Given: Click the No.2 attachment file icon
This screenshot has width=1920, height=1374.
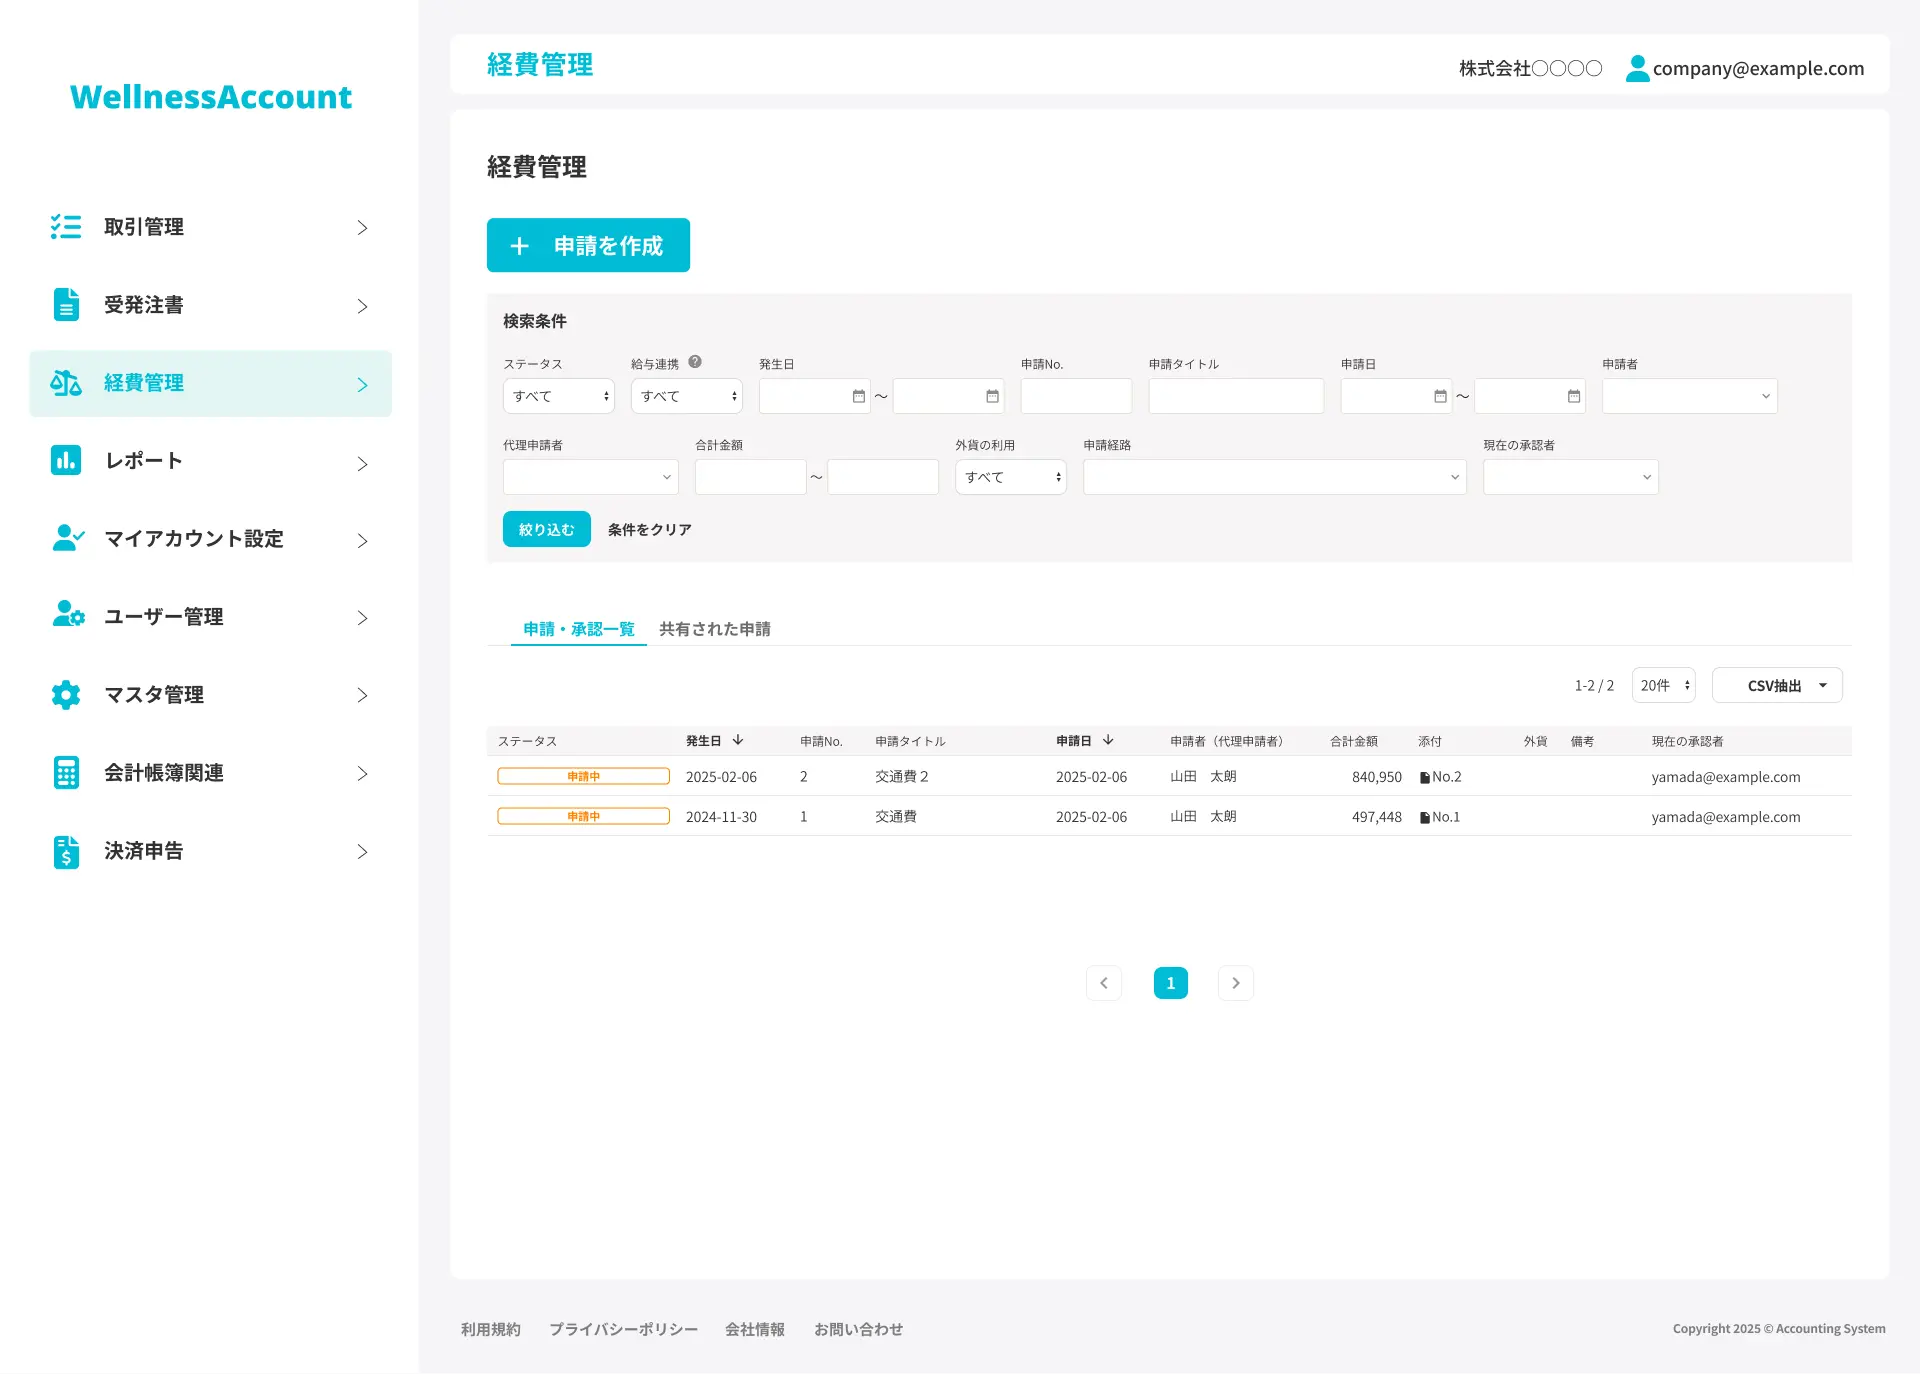Looking at the screenshot, I should click(x=1425, y=777).
